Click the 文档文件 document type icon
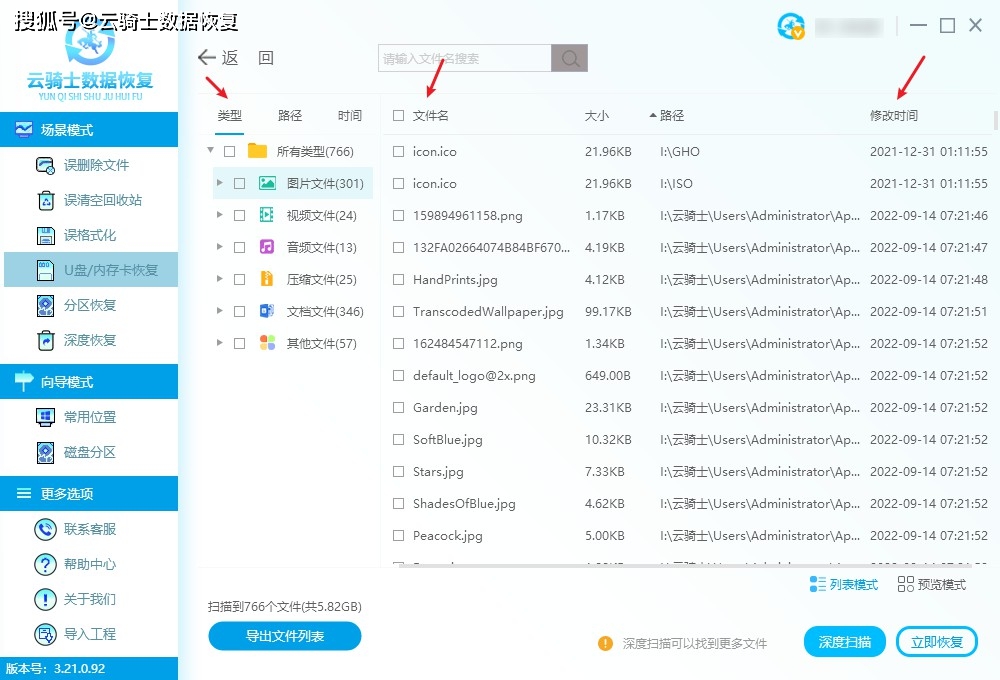Image resolution: width=1000 pixels, height=680 pixels. pos(267,311)
